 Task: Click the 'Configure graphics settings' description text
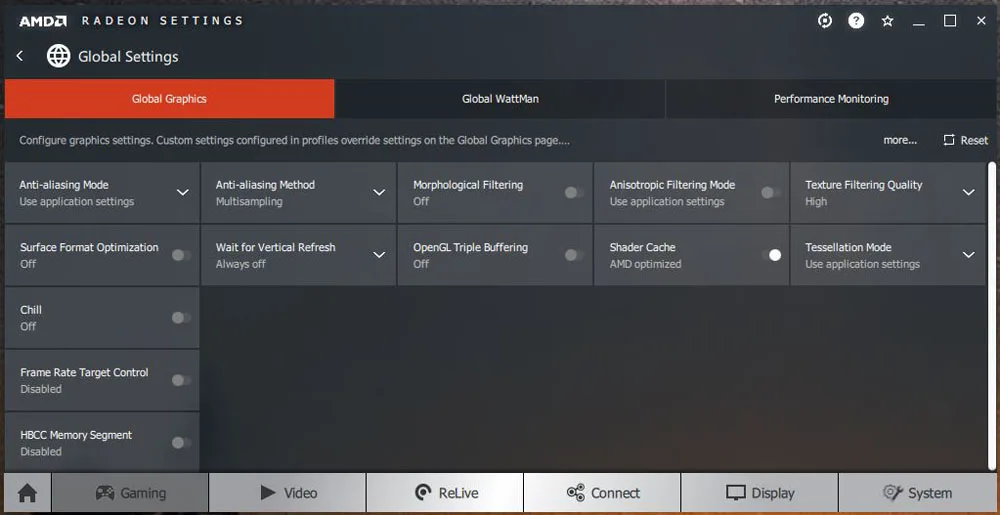tap(294, 140)
